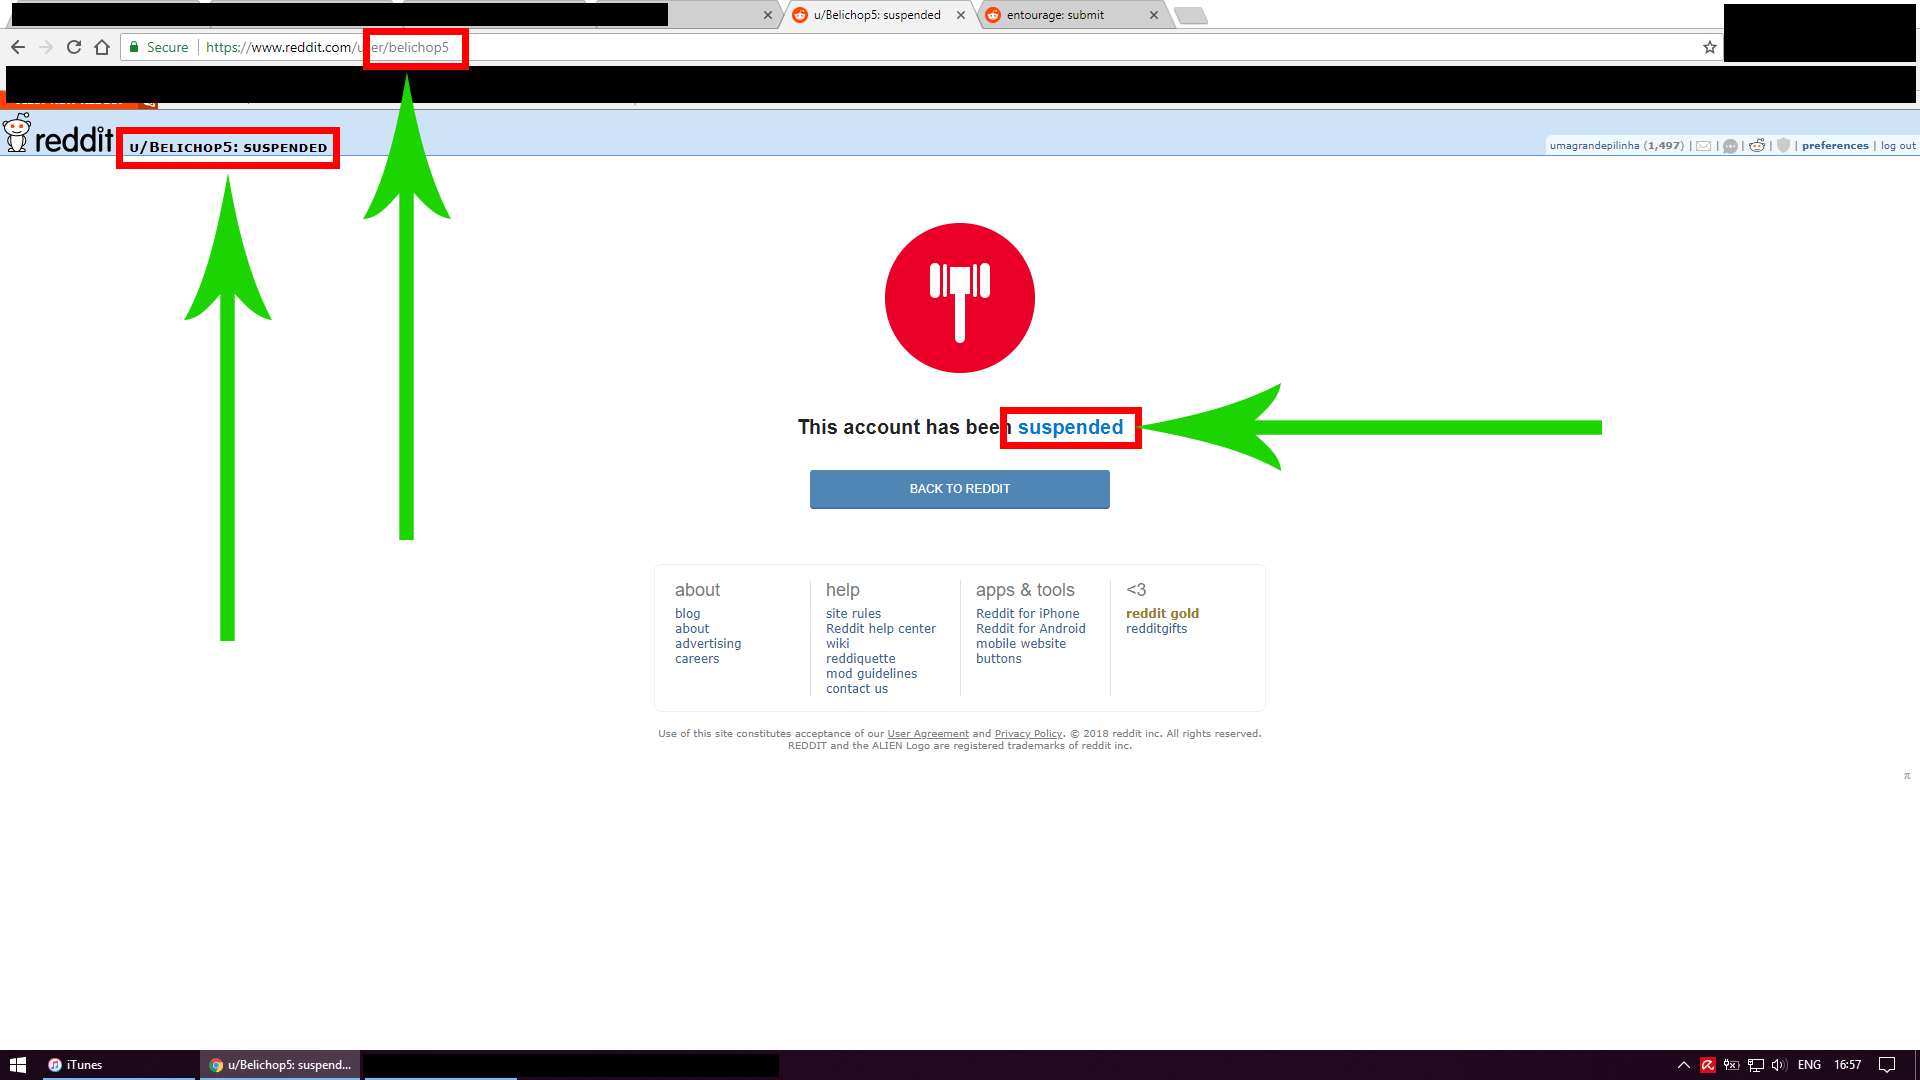Open the Reddit chat bubble icon
Screen dimensions: 1920x1080
point(1730,146)
